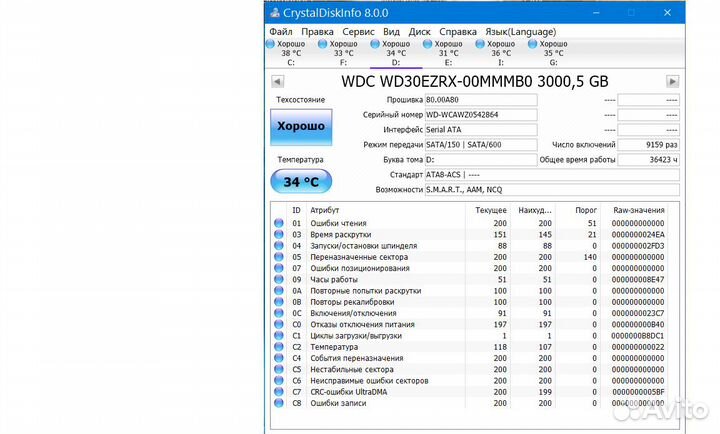Viewport: 720px width, 434px height.
Task: Click the transfer mode field SATA/150 | SATA/600
Action: click(481, 145)
